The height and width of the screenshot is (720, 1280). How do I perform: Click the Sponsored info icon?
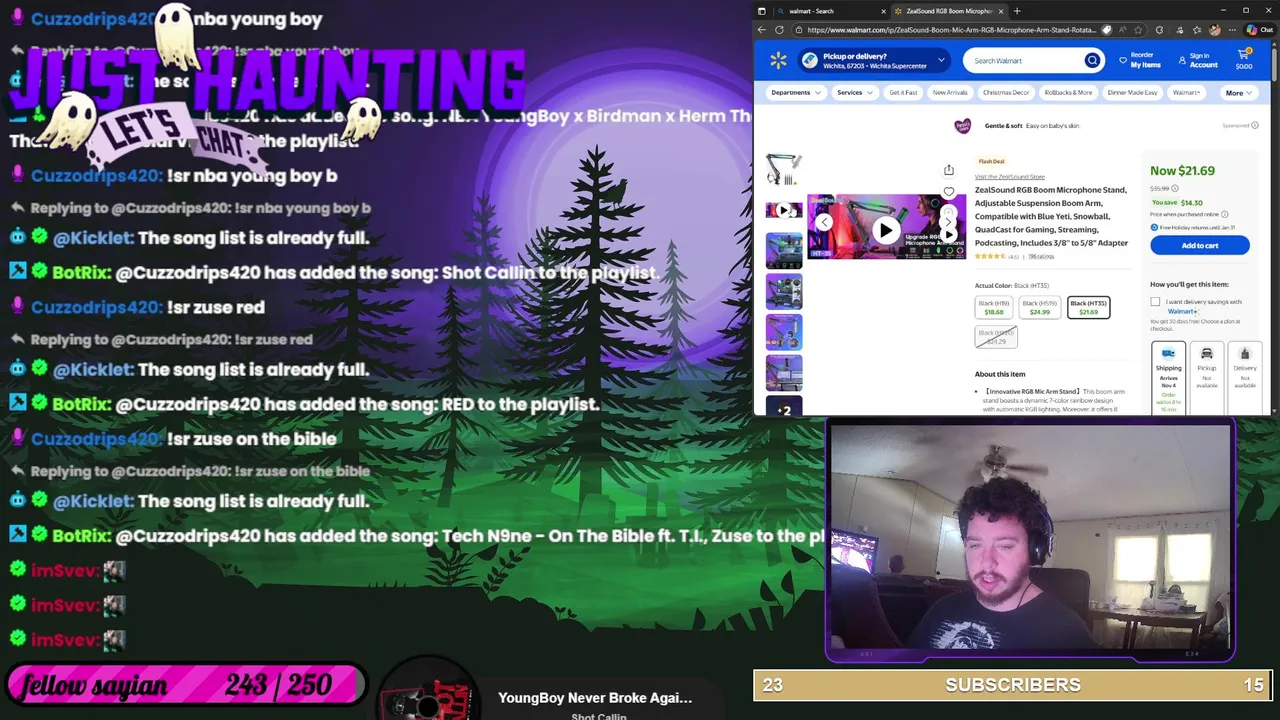1255,126
